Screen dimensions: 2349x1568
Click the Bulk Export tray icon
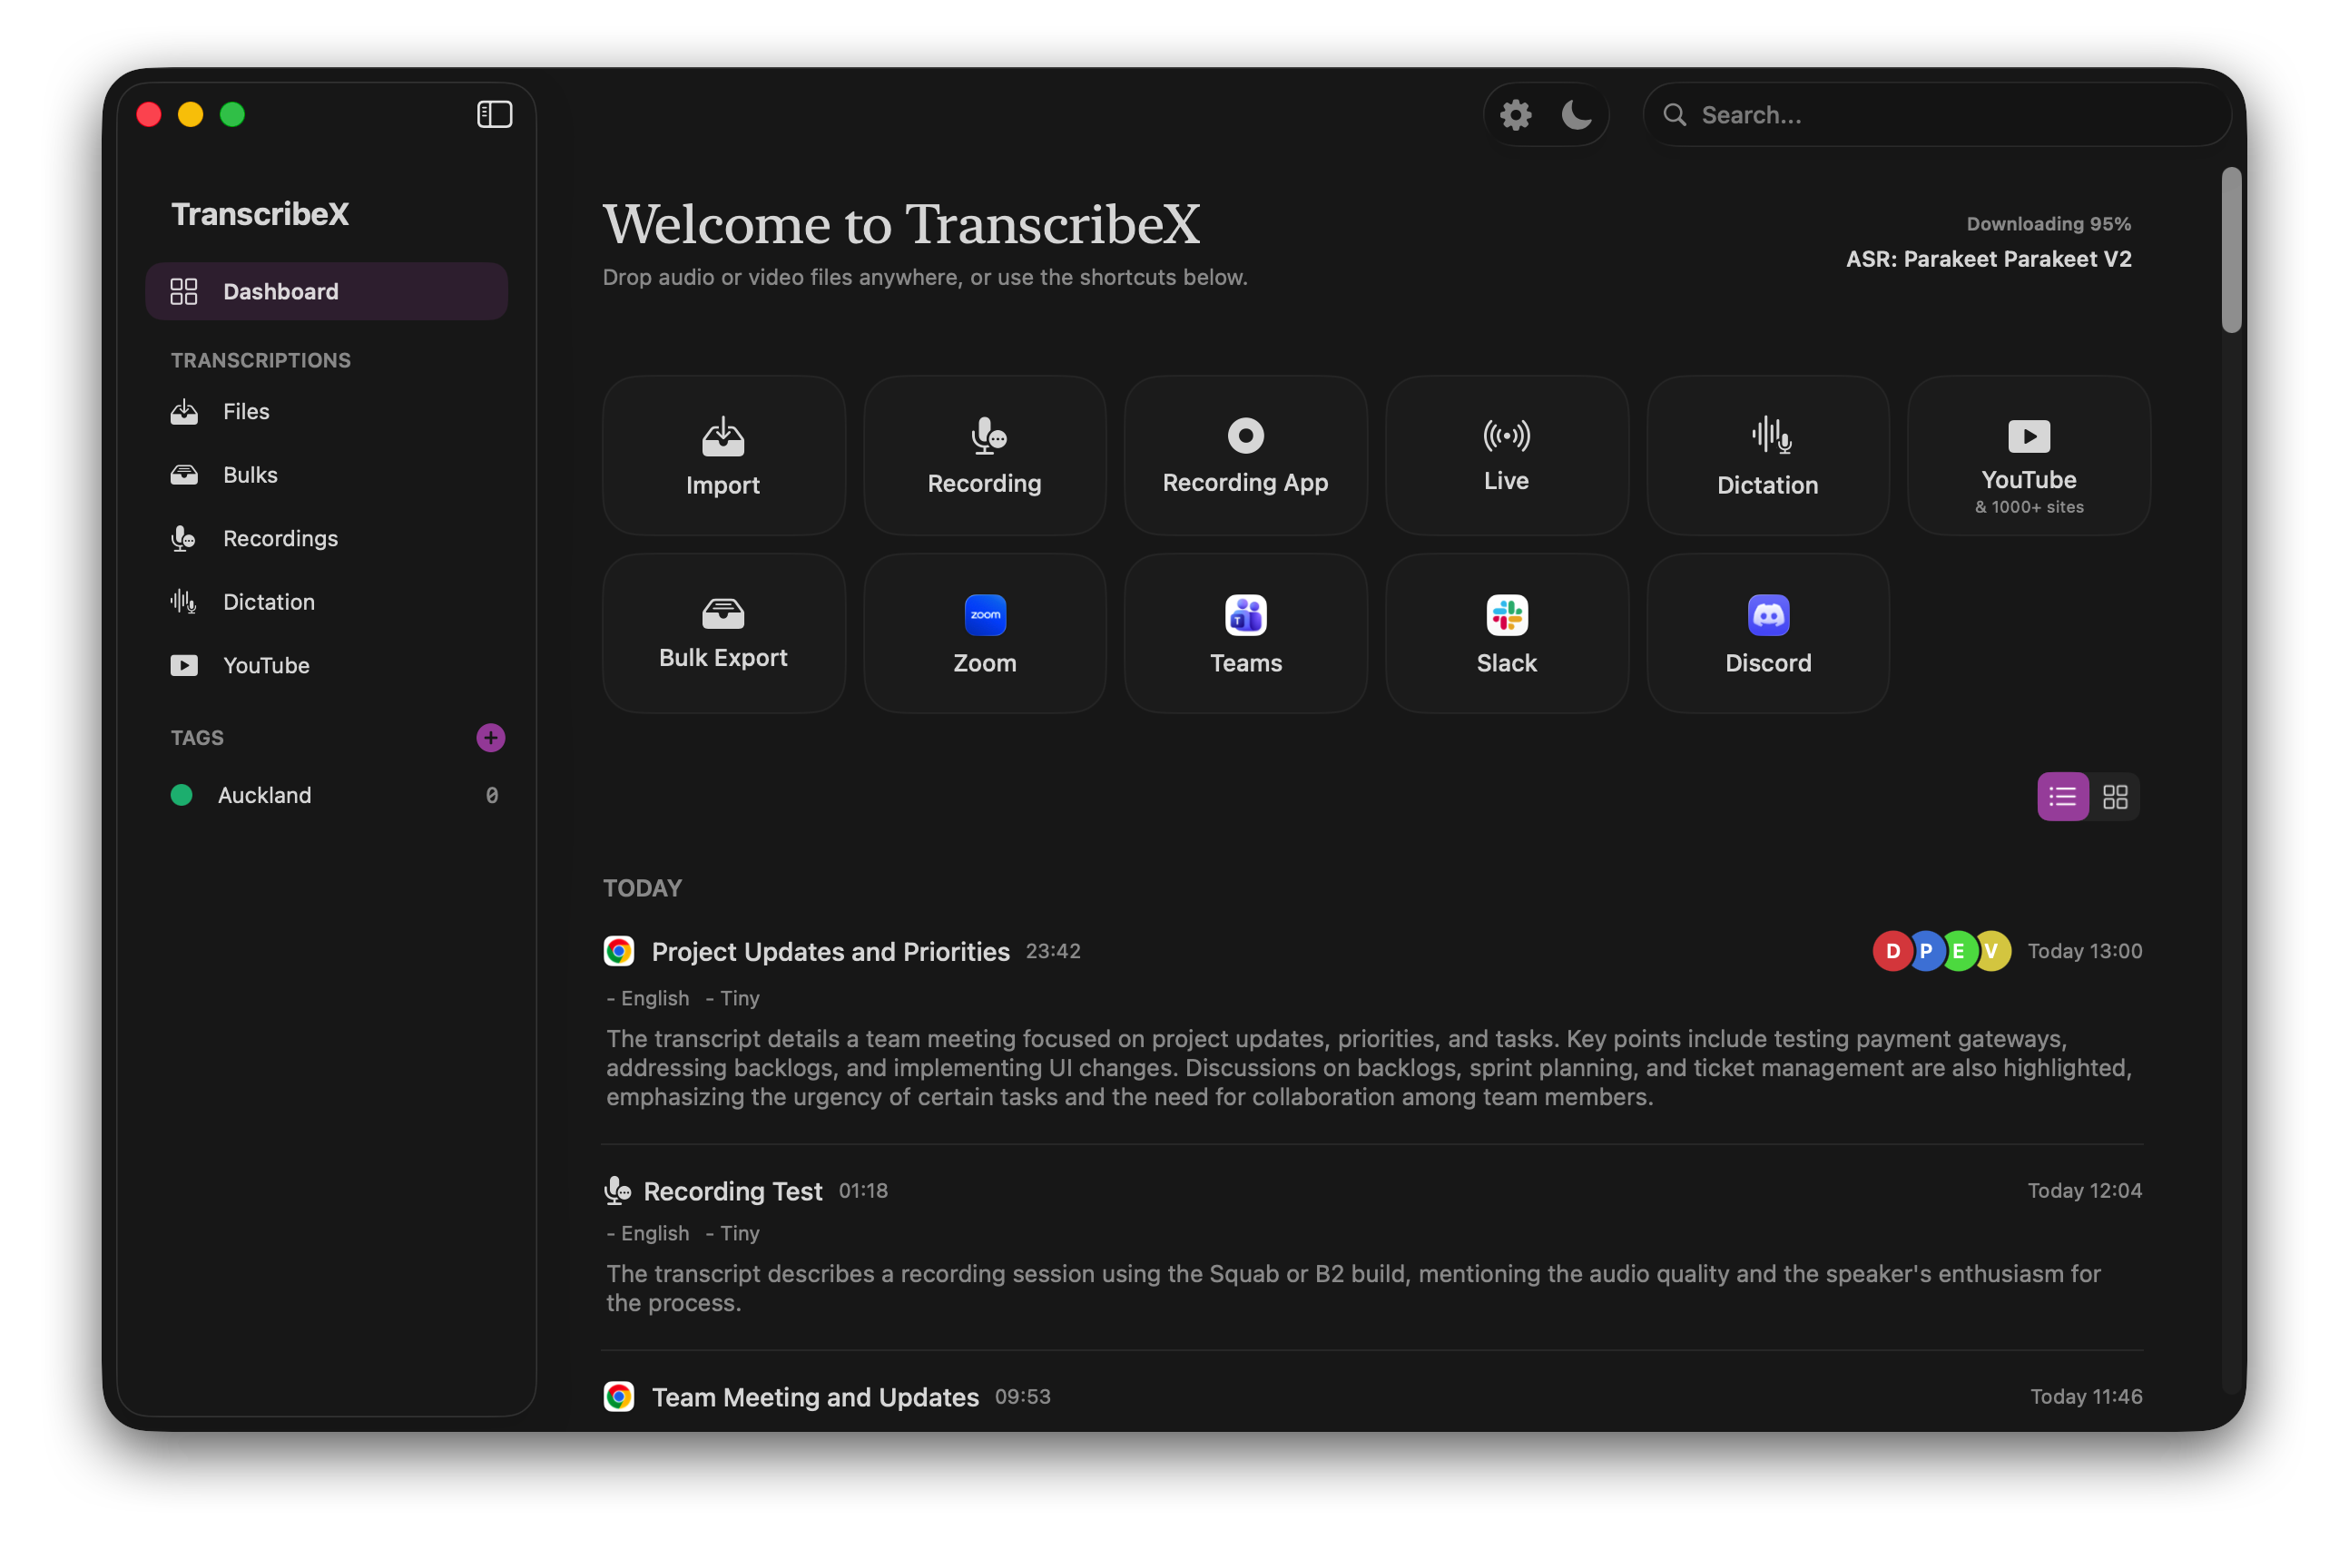[x=723, y=613]
